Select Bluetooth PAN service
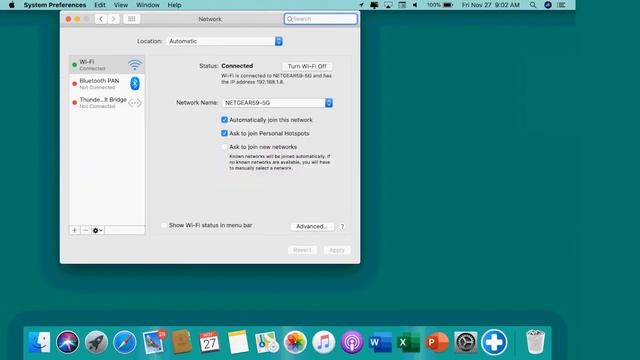640x360 pixels. 107,84
